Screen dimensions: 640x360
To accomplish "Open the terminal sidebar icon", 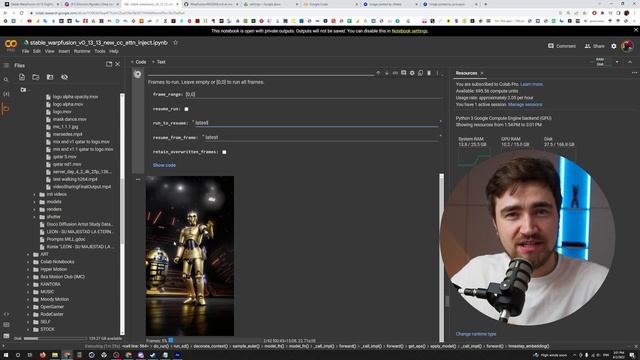I will pos(6,336).
